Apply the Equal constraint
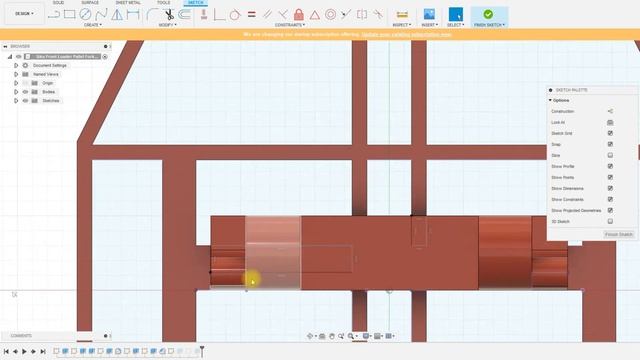The height and width of the screenshot is (360, 640). pos(251,15)
